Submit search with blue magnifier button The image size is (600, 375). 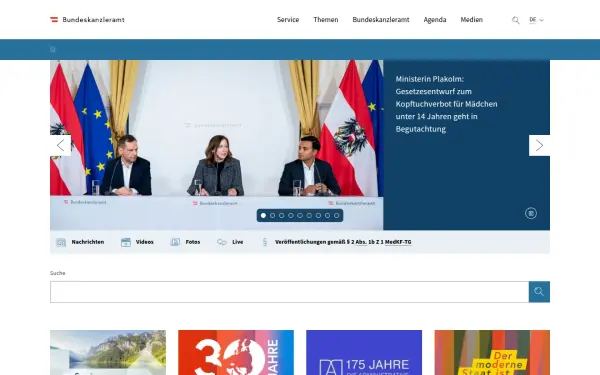pos(539,292)
